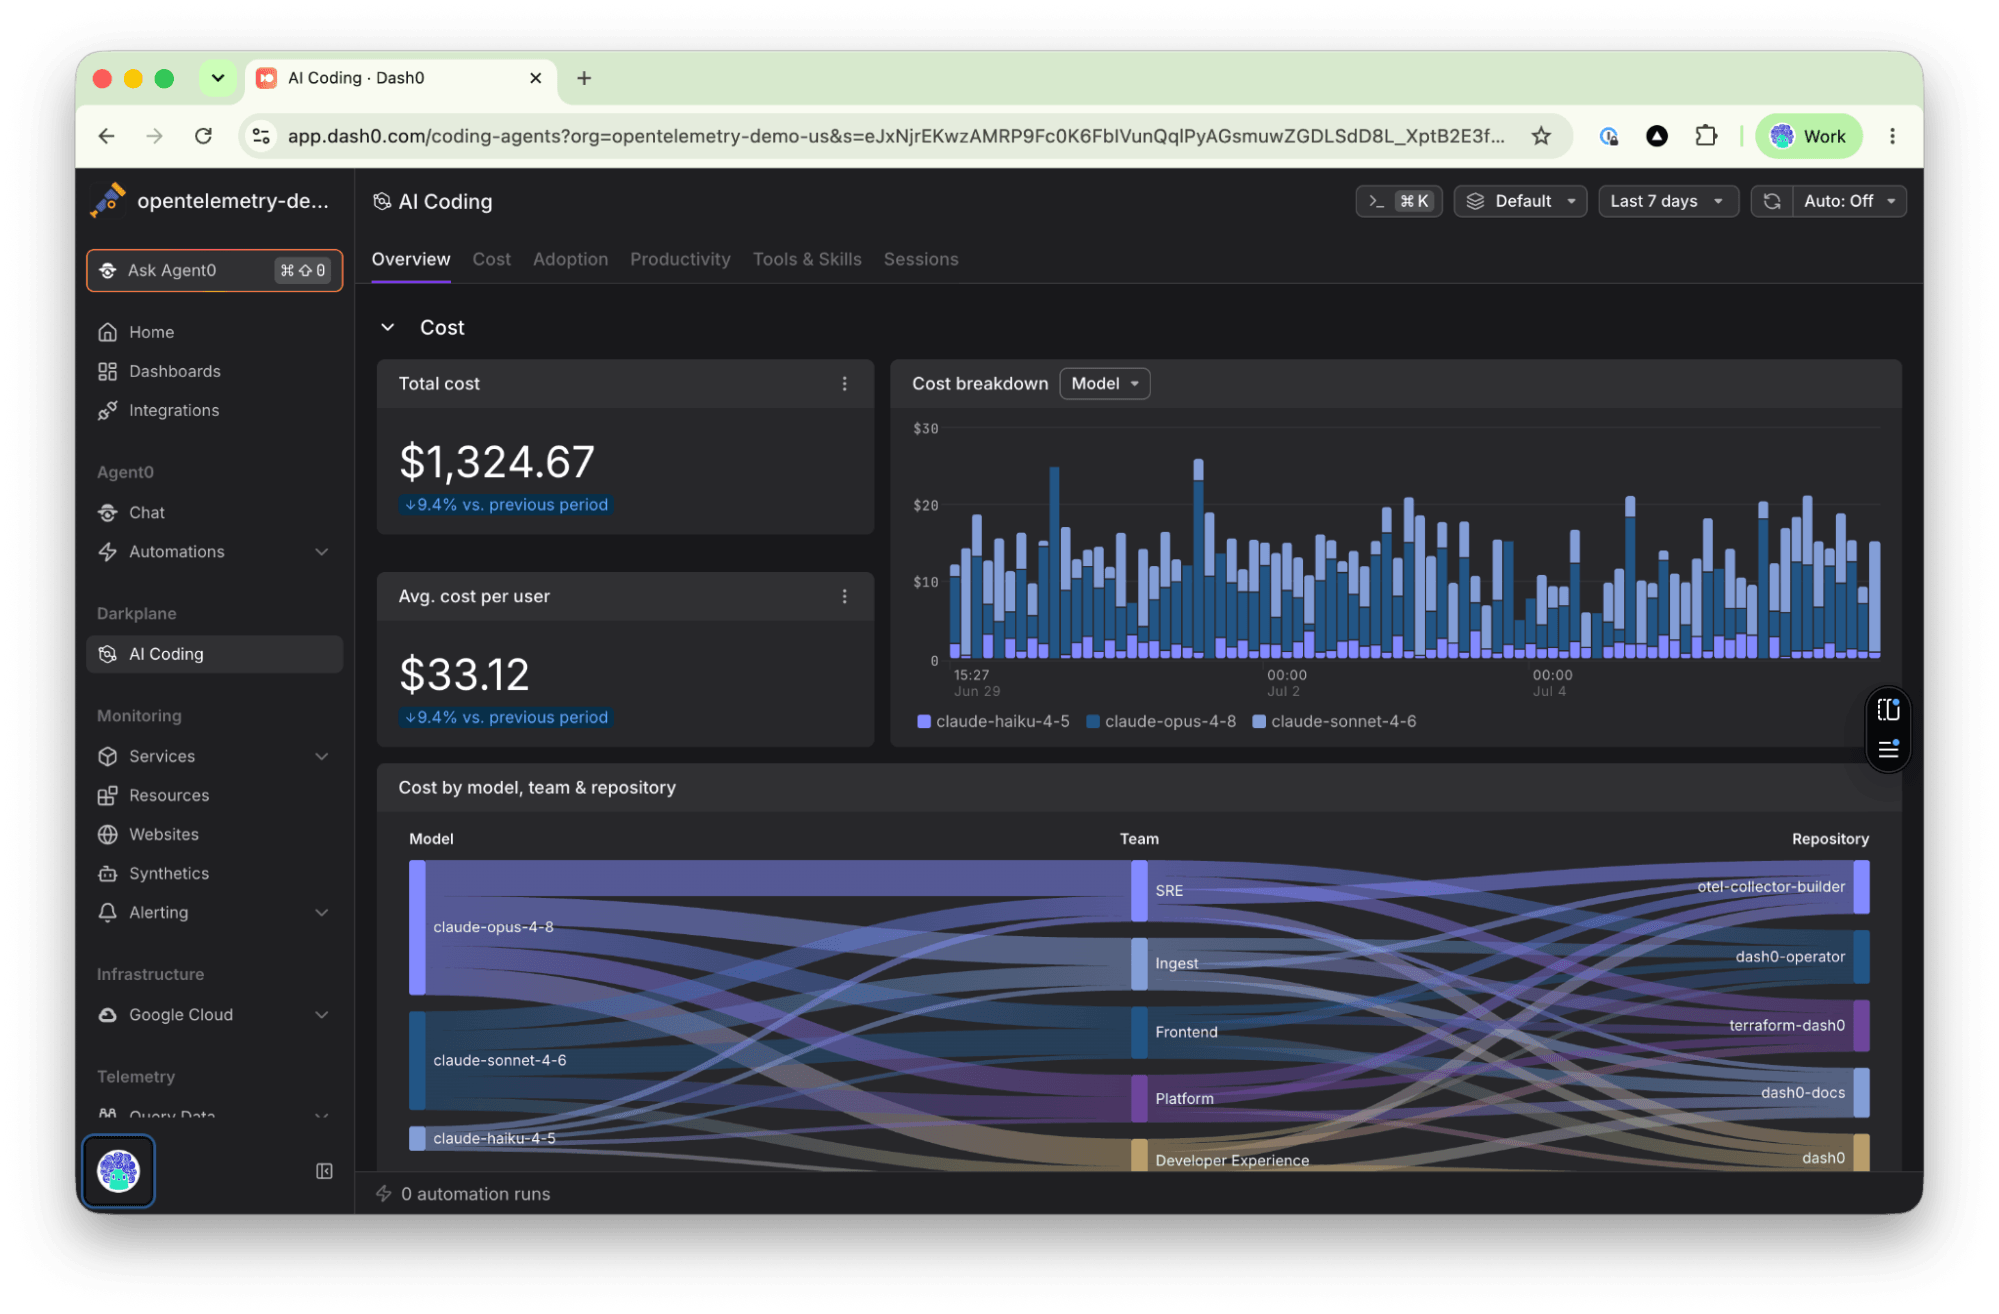Select AI Coding in Darkplane
1999x1314 pixels.
pyautogui.click(x=214, y=654)
